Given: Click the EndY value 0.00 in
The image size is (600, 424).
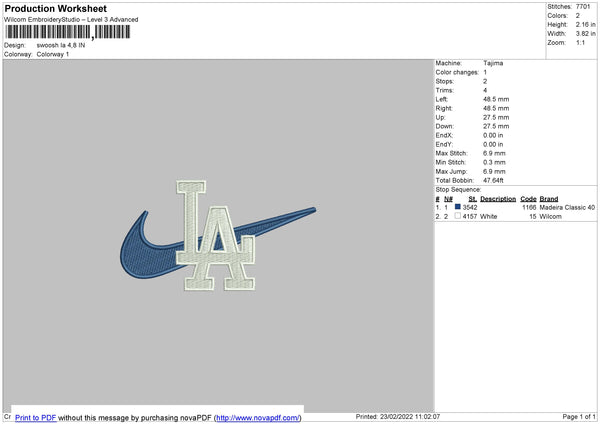Looking at the screenshot, I should coord(493,144).
